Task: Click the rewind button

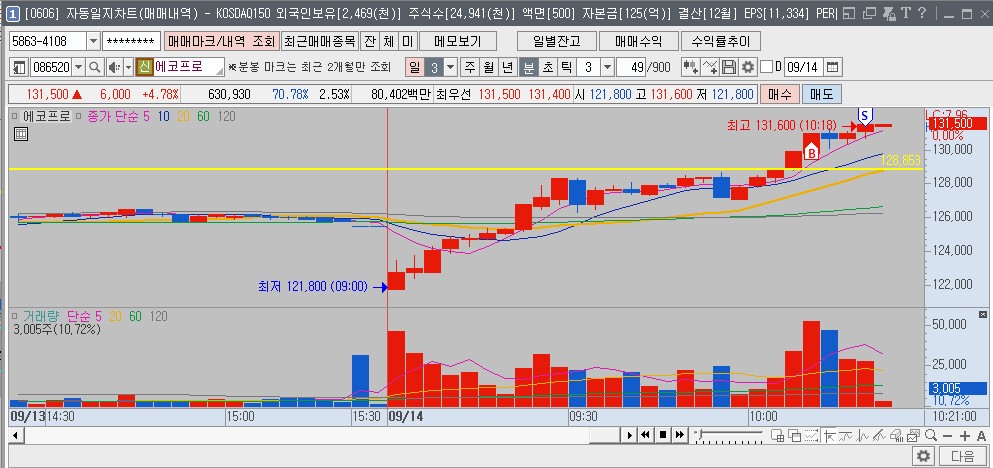Action: (x=645, y=435)
